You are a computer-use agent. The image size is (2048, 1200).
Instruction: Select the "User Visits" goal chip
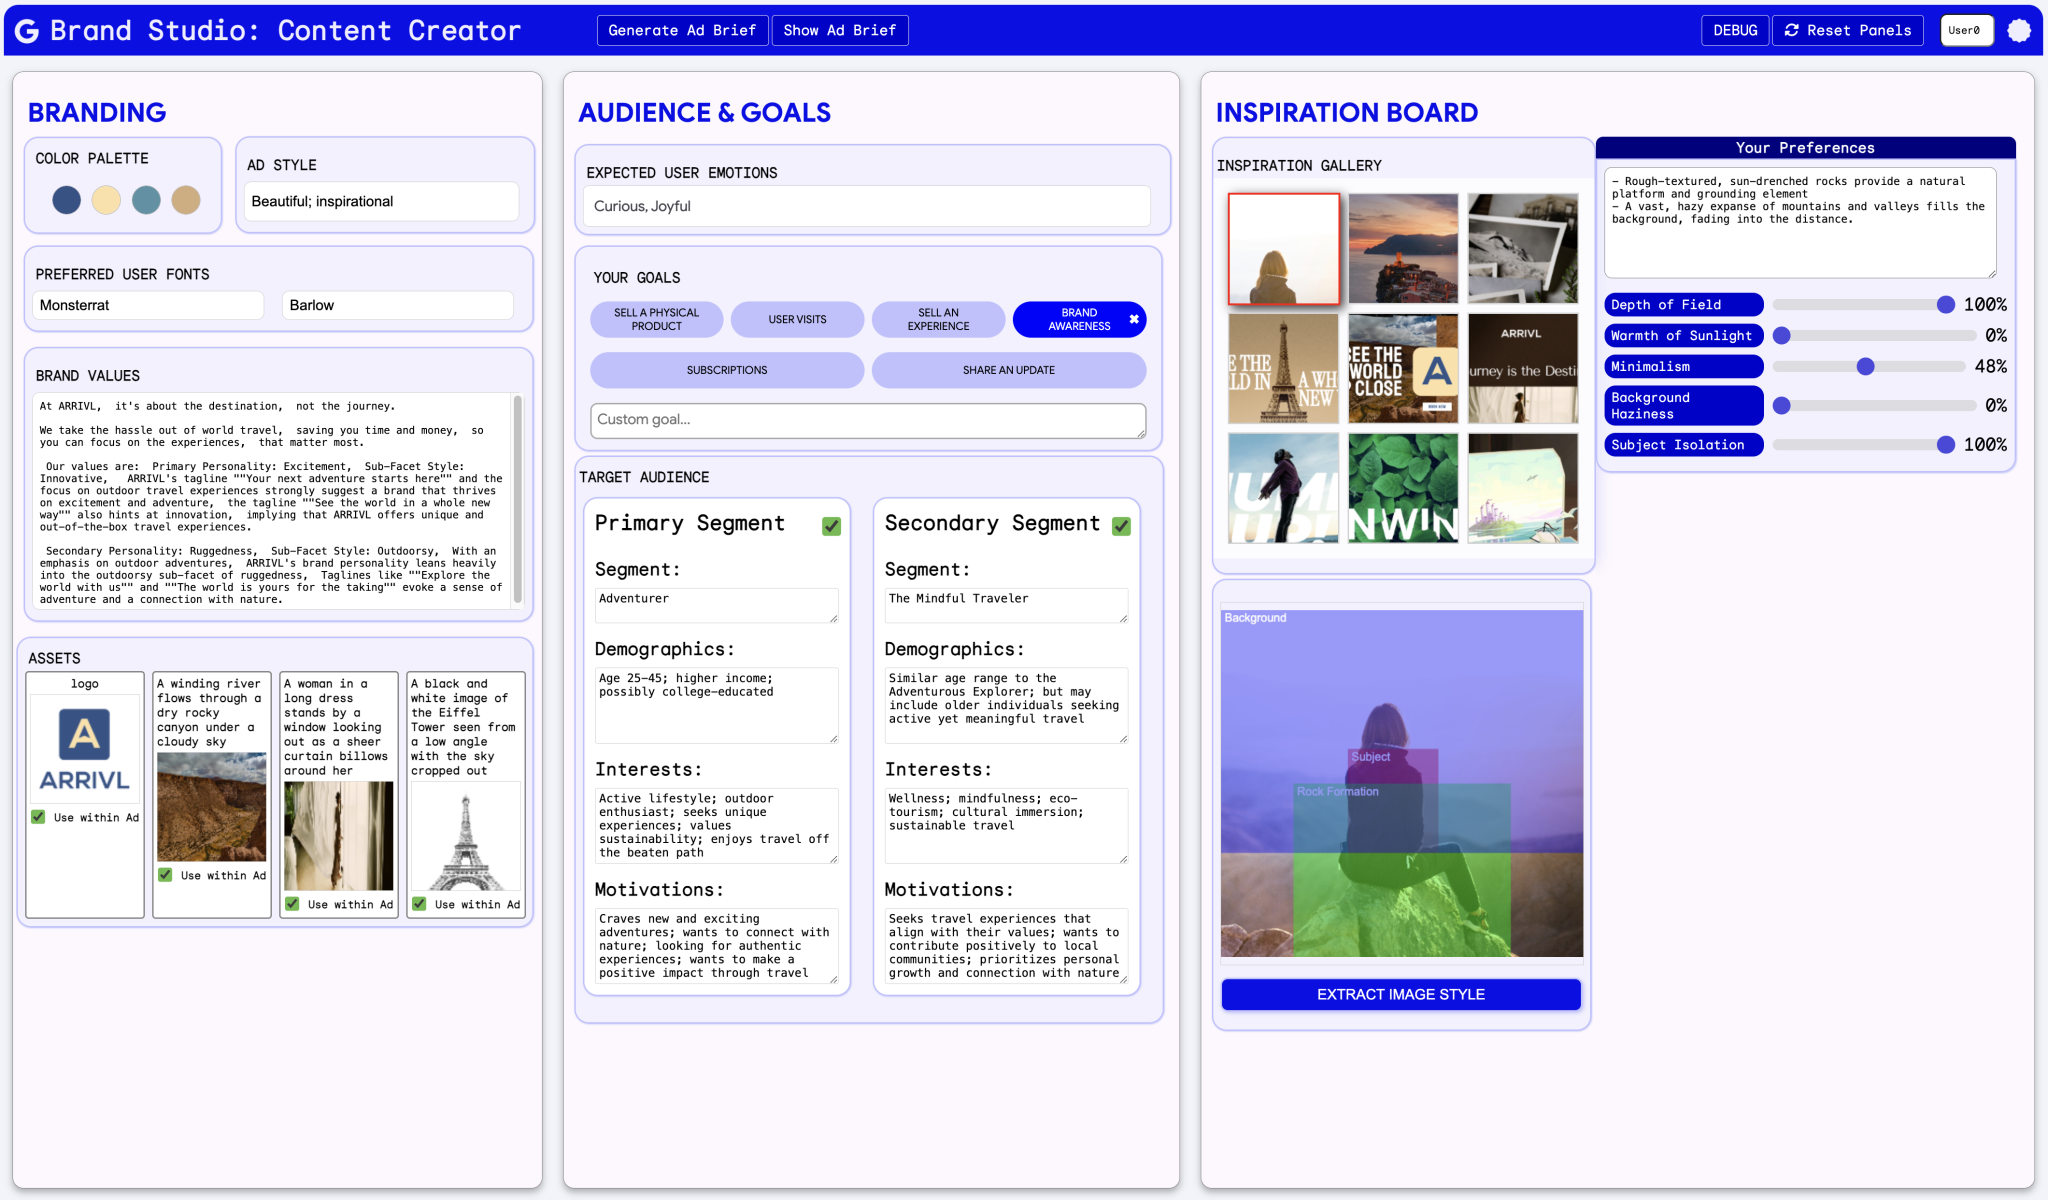[x=797, y=319]
